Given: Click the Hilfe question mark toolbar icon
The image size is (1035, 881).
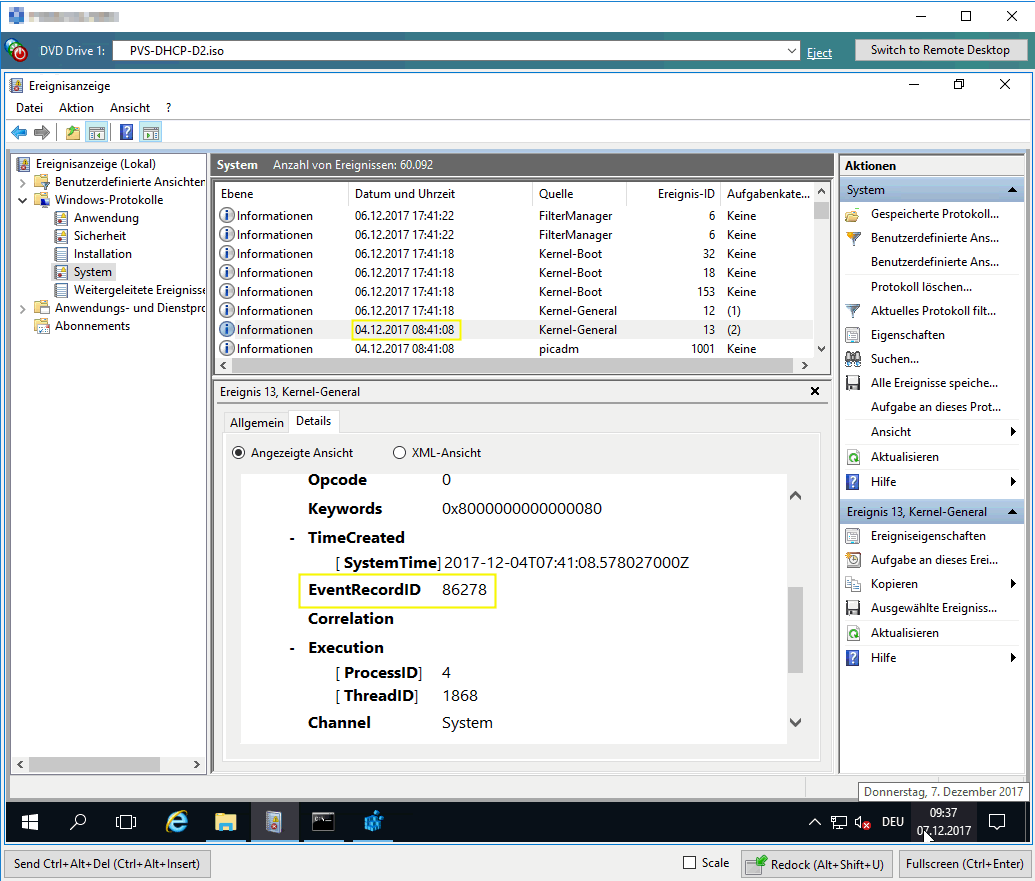Looking at the screenshot, I should pos(125,131).
